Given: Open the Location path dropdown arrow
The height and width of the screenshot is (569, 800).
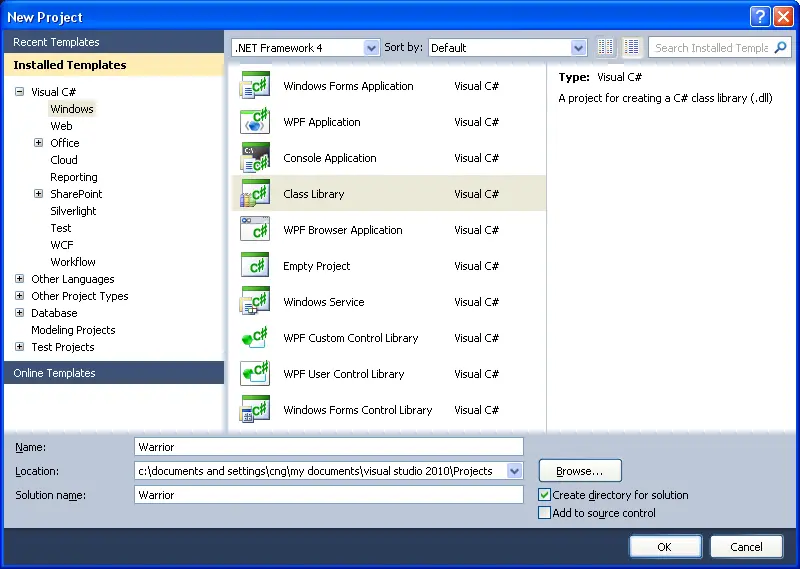Looking at the screenshot, I should coord(514,471).
